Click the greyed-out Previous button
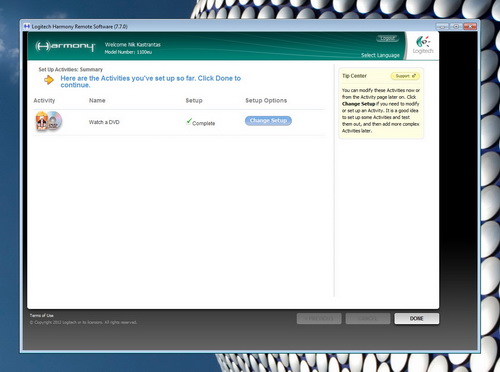The height and width of the screenshot is (372, 500). 319,318
